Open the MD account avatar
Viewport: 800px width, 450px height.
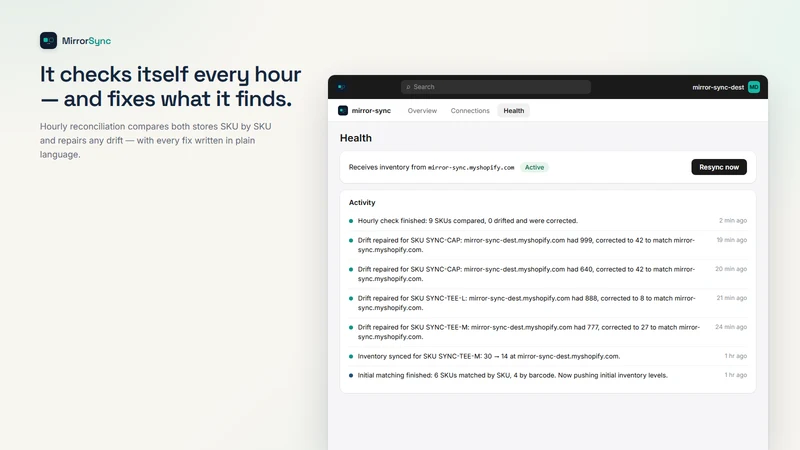[754, 87]
